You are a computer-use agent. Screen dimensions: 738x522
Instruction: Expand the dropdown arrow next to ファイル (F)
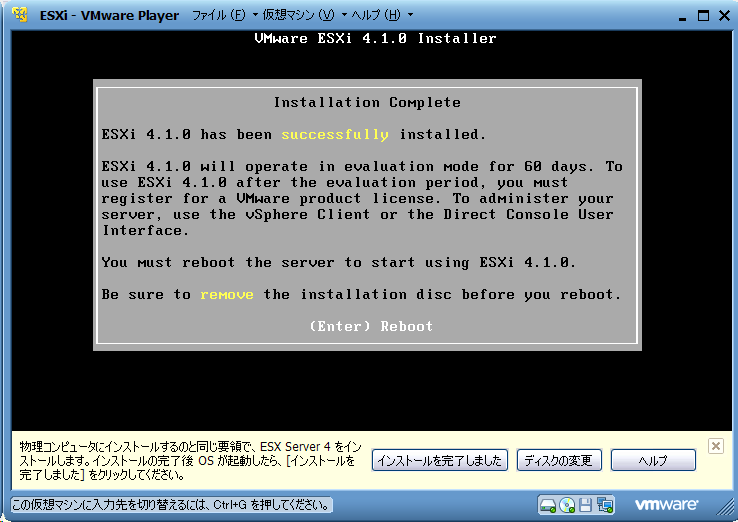[255, 15]
